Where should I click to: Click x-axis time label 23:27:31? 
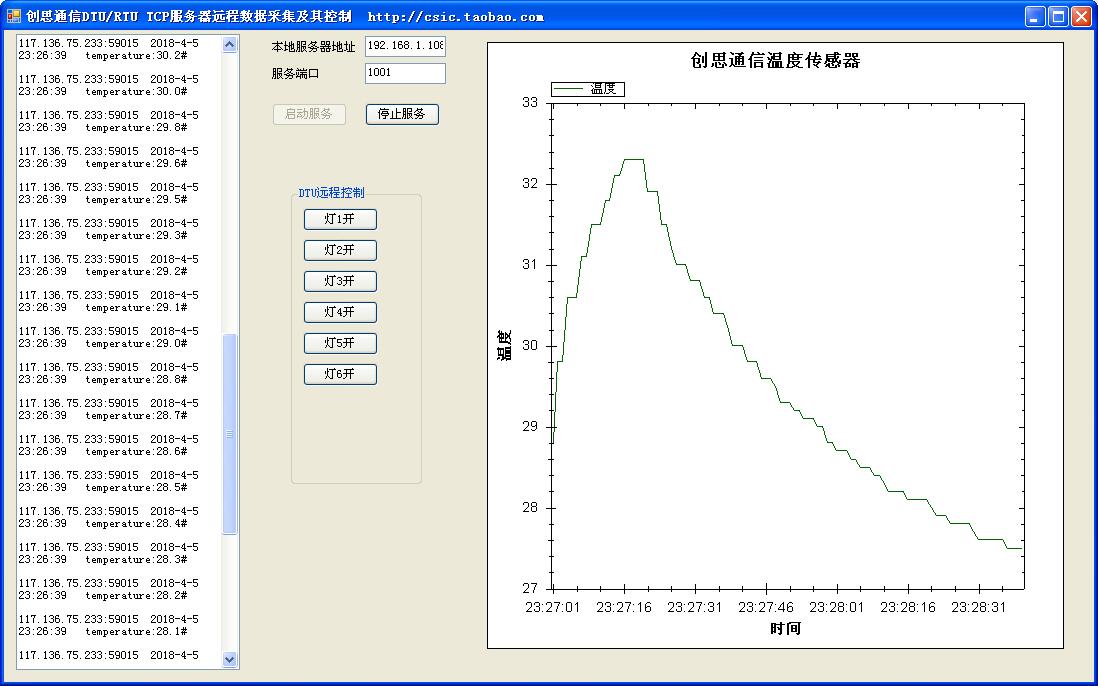[x=695, y=608]
